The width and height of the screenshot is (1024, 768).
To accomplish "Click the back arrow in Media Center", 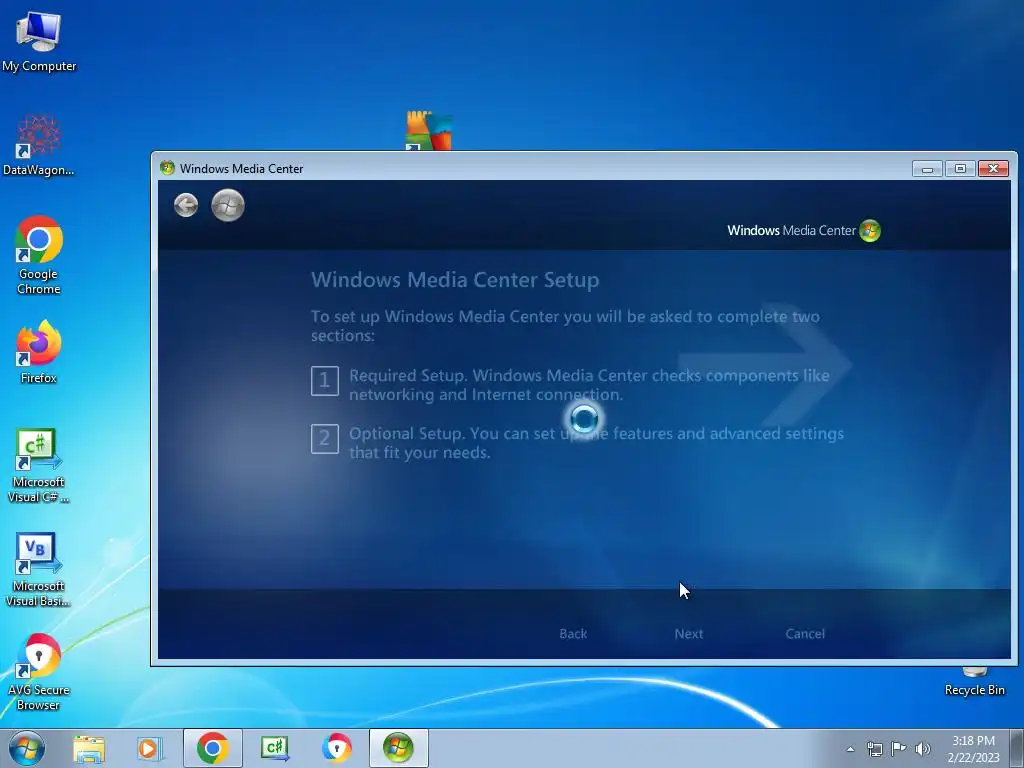I will click(186, 205).
